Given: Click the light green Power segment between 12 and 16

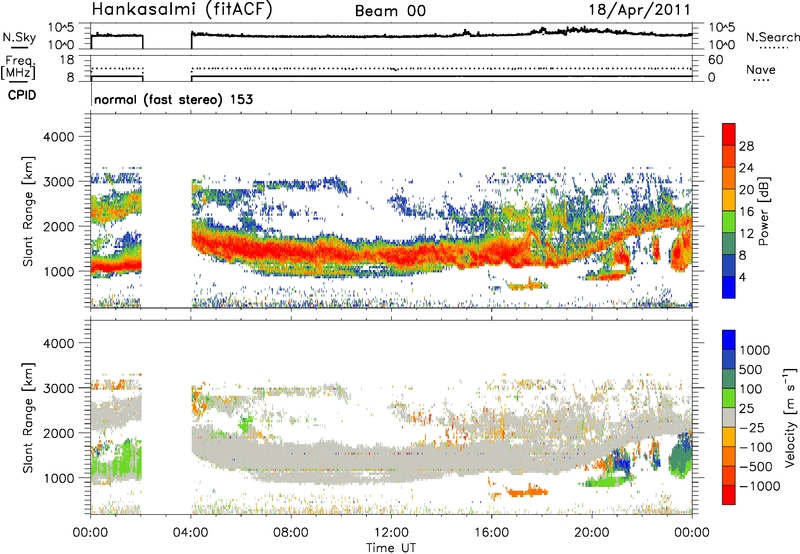Looking at the screenshot, I should (x=729, y=222).
